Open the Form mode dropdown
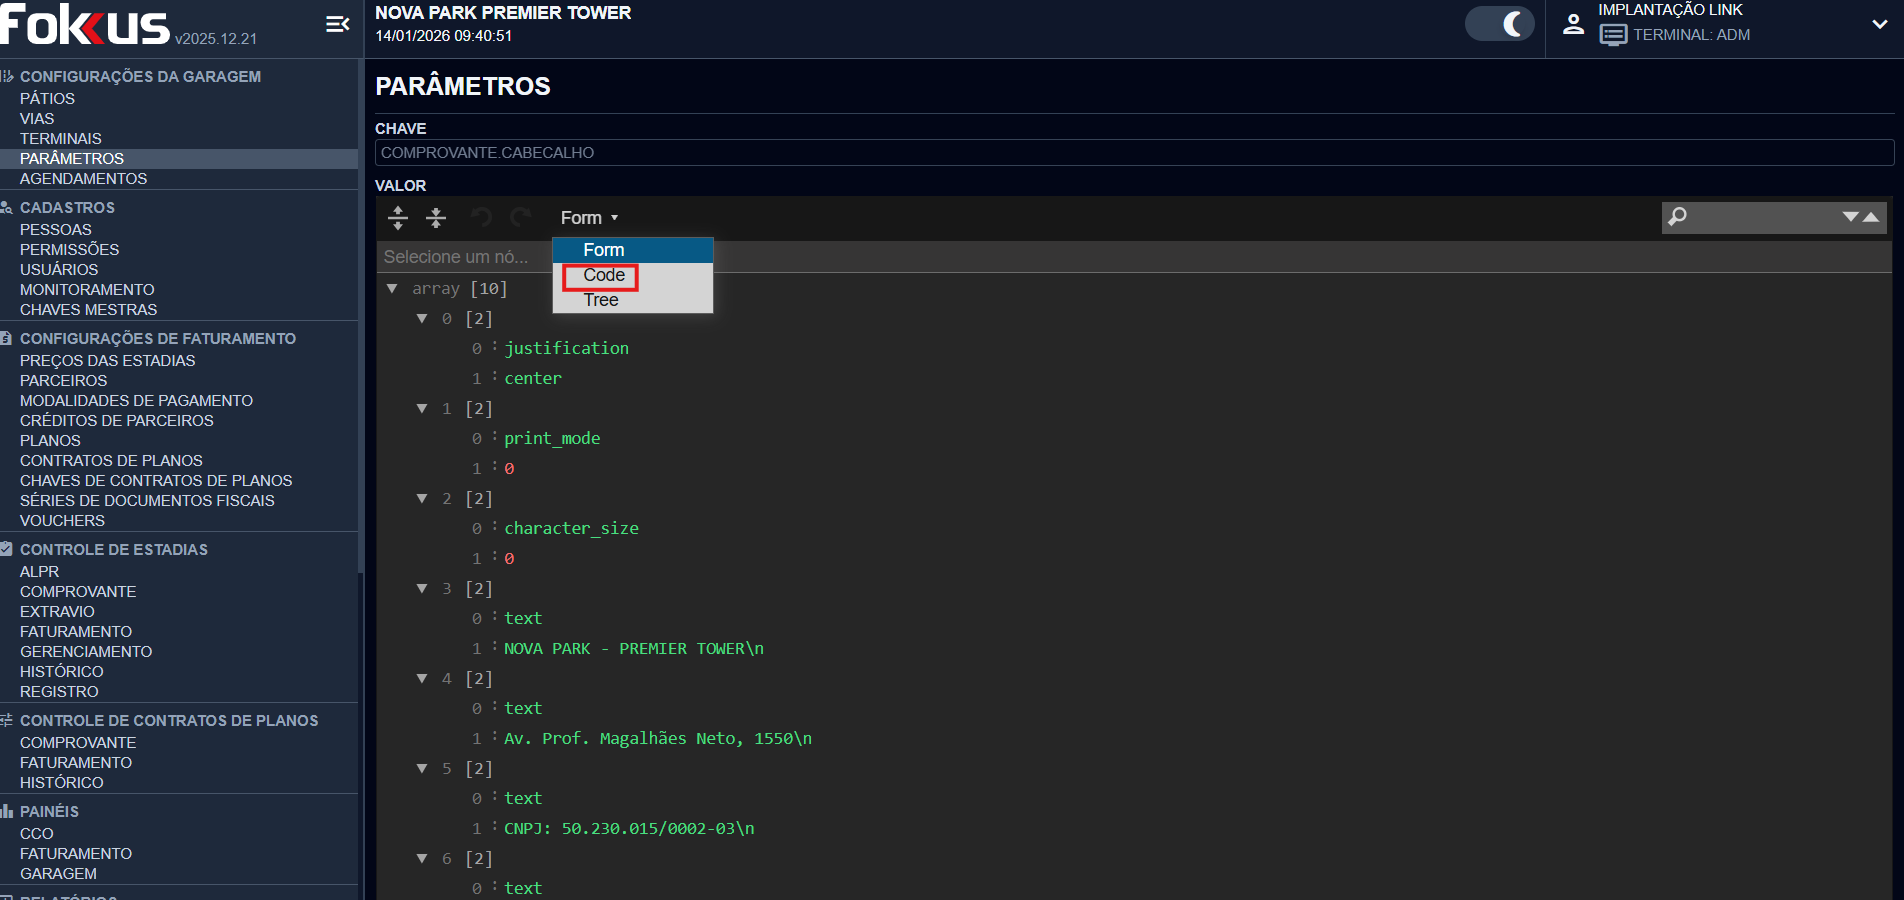Screen dimensions: 1904x900 pyautogui.click(x=589, y=218)
